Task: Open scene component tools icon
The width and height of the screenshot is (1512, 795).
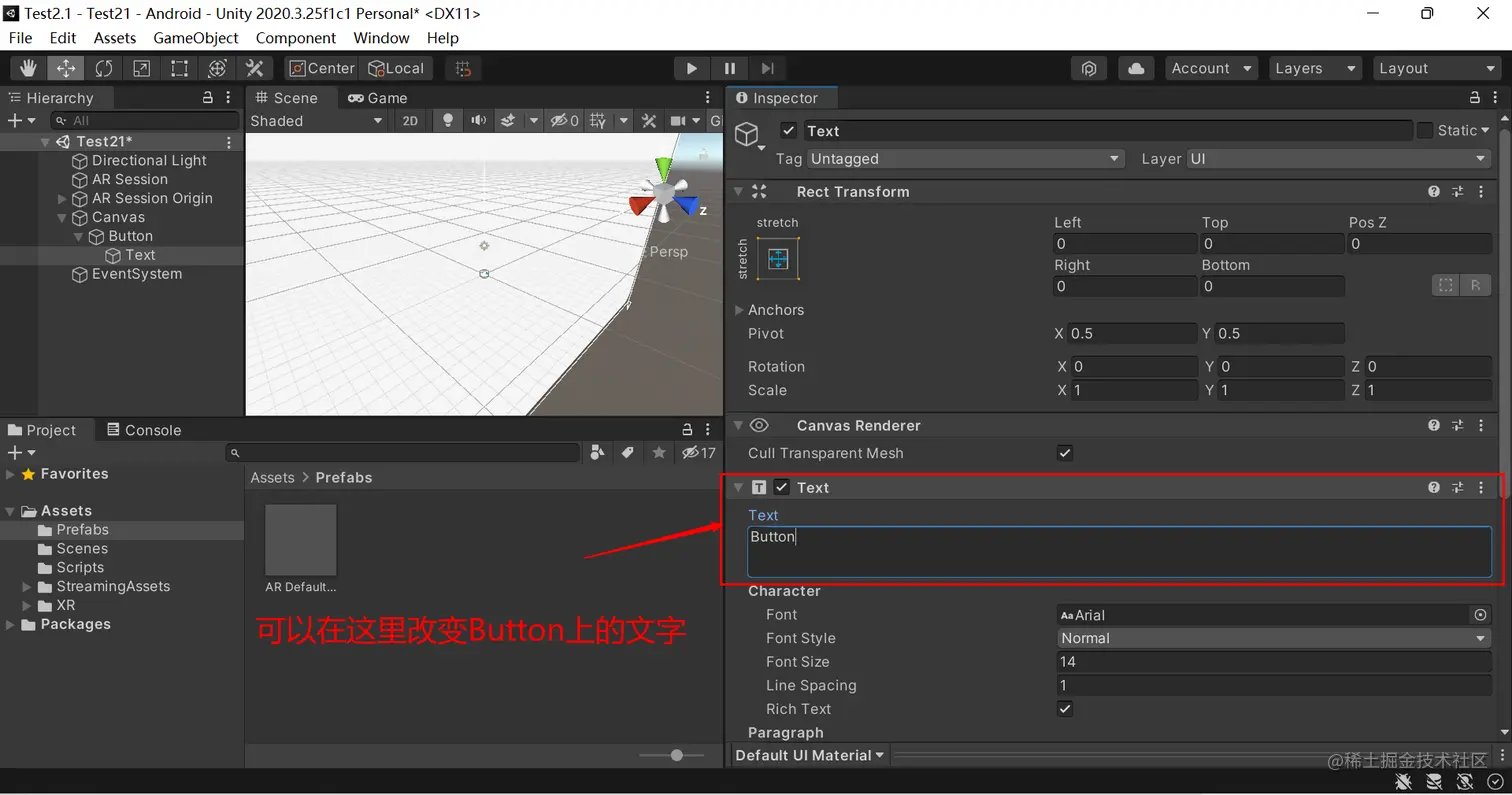Action: tap(649, 121)
